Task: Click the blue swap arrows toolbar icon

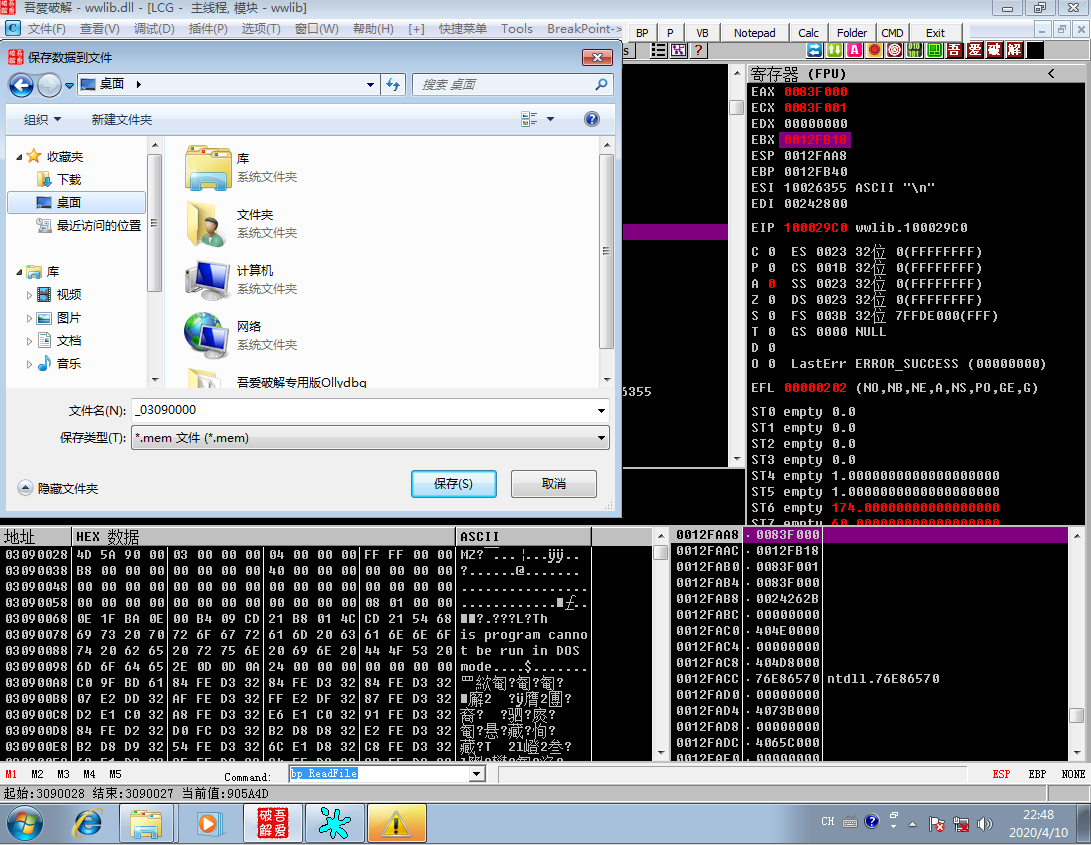Action: pos(814,50)
